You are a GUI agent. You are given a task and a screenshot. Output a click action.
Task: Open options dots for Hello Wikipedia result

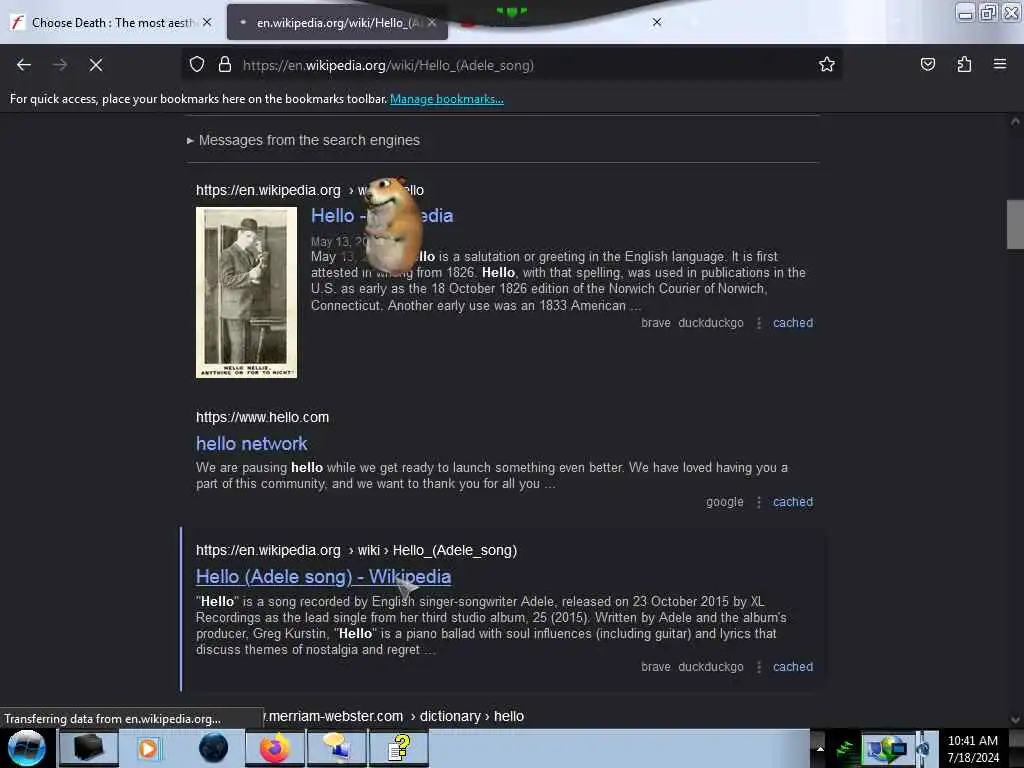pos(759,323)
